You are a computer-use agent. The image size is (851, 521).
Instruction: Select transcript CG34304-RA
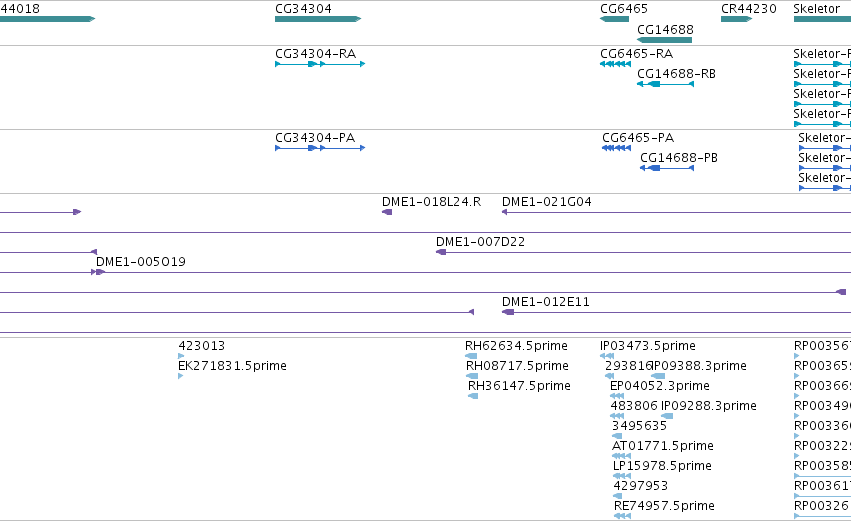(x=320, y=64)
